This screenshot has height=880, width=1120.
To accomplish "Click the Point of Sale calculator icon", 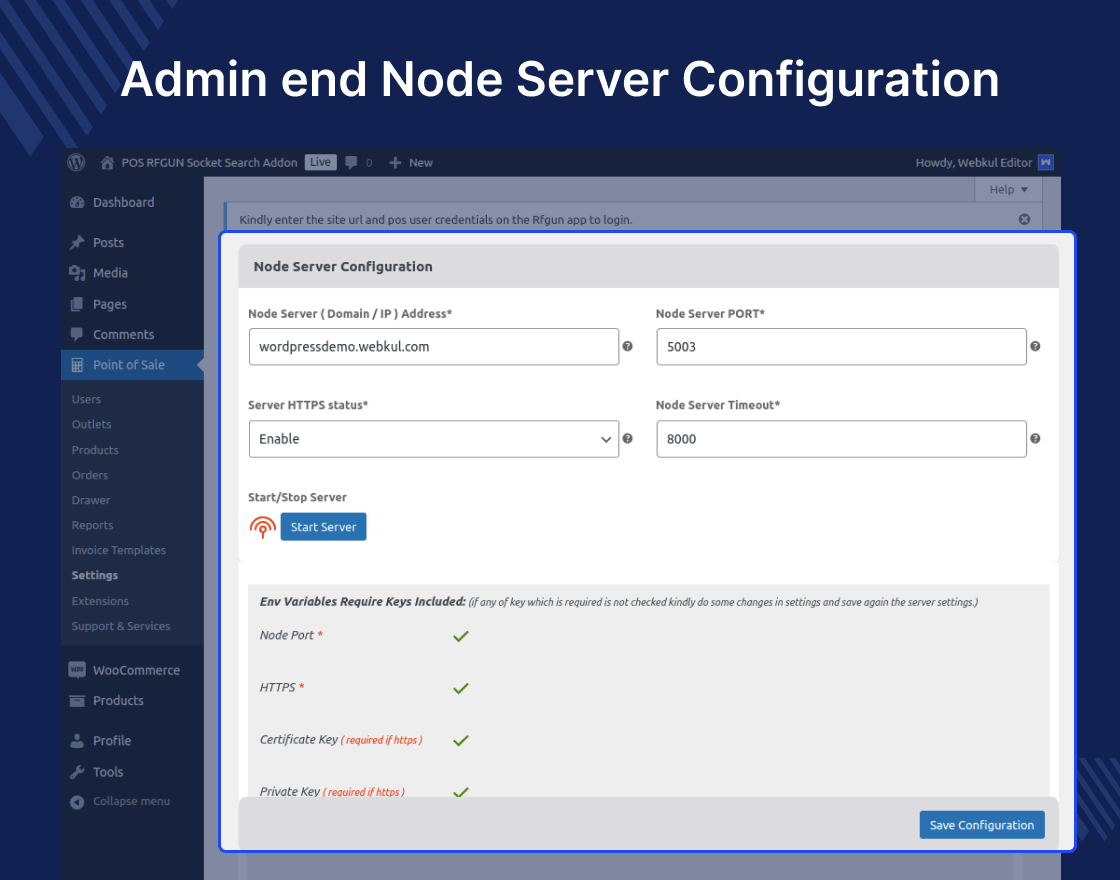I will 77,365.
